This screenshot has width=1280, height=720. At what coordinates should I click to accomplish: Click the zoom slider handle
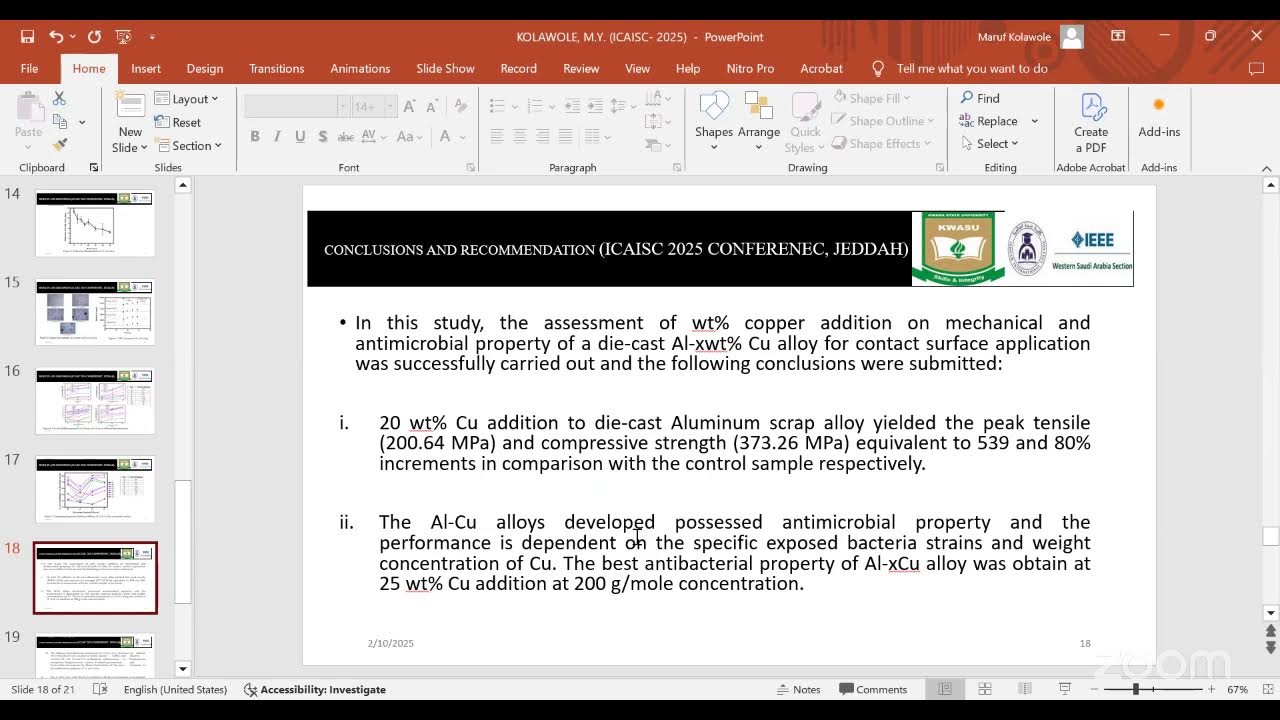click(1136, 689)
